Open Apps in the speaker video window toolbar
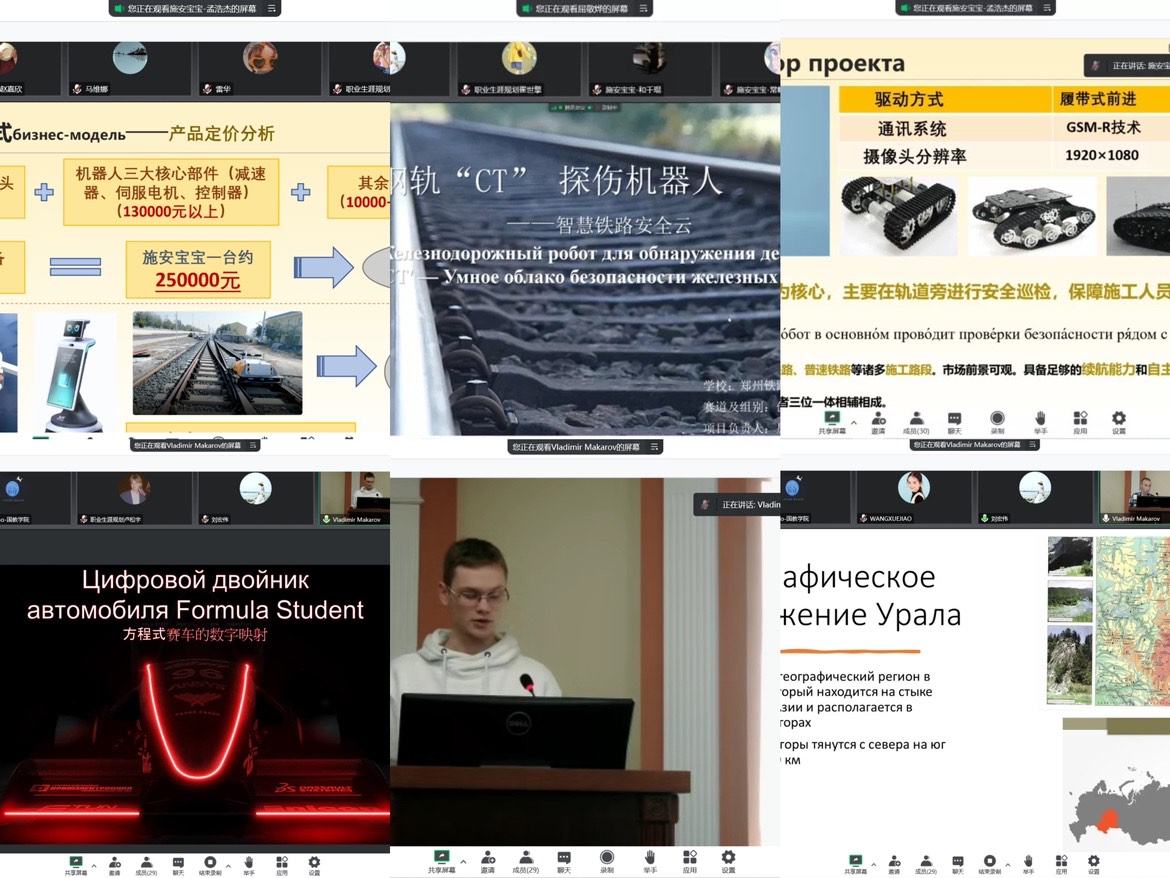The width and height of the screenshot is (1170, 878). pyautogui.click(x=689, y=860)
